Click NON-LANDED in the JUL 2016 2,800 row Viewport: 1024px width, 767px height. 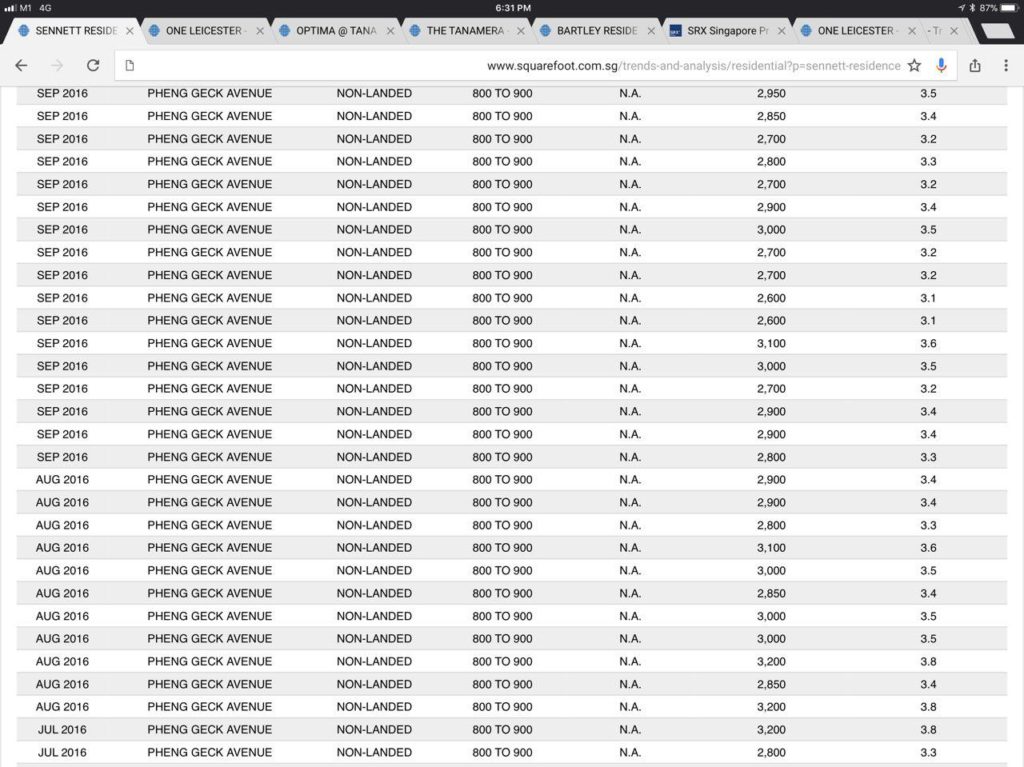pyautogui.click(x=374, y=753)
